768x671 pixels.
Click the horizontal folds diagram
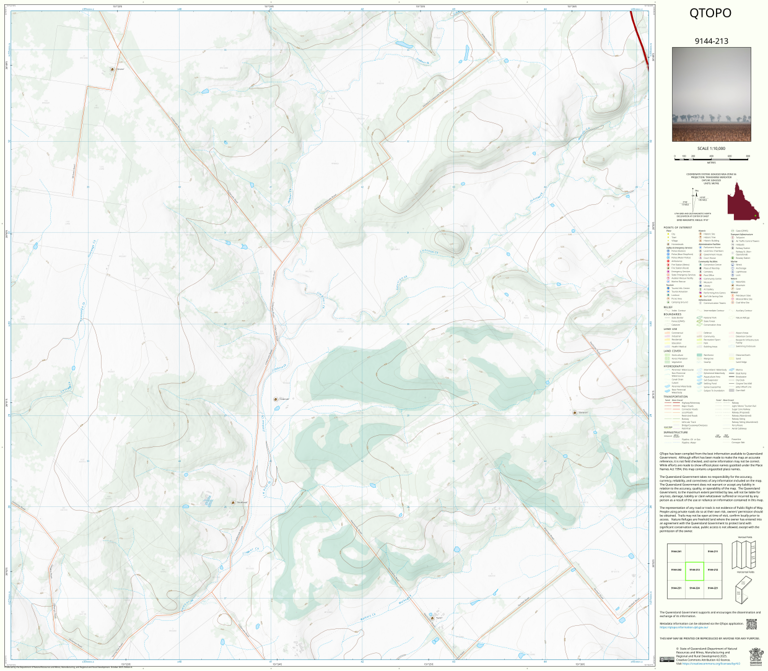tap(744, 589)
